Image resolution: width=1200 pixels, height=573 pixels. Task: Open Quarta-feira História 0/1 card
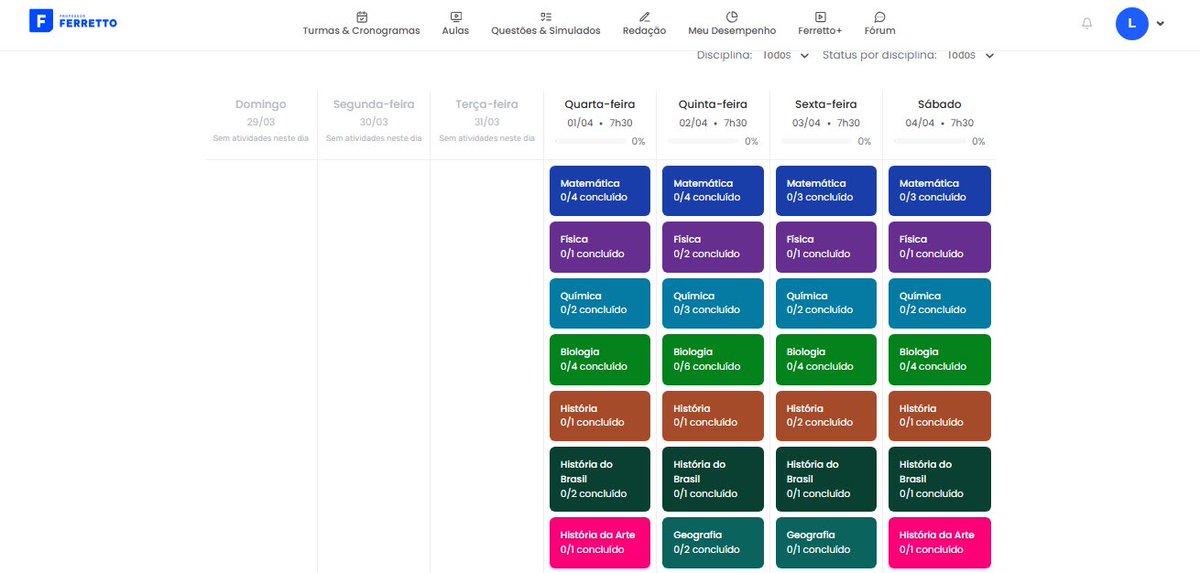600,416
